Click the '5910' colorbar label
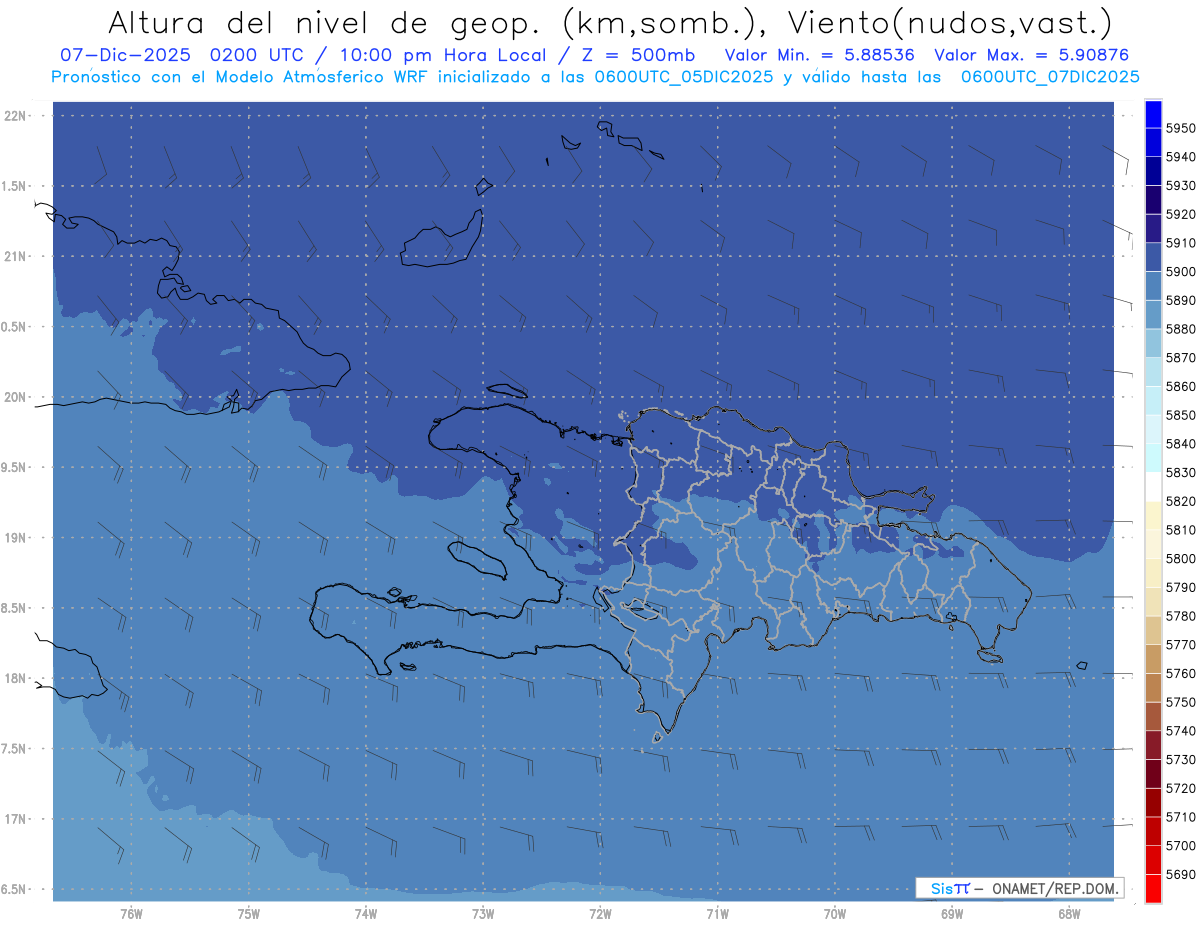The image size is (1200, 927). [x=1180, y=243]
